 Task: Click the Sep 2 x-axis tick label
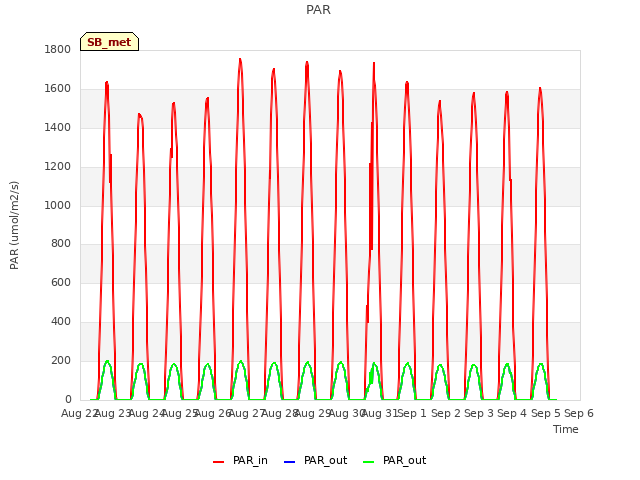pyautogui.click(x=446, y=413)
